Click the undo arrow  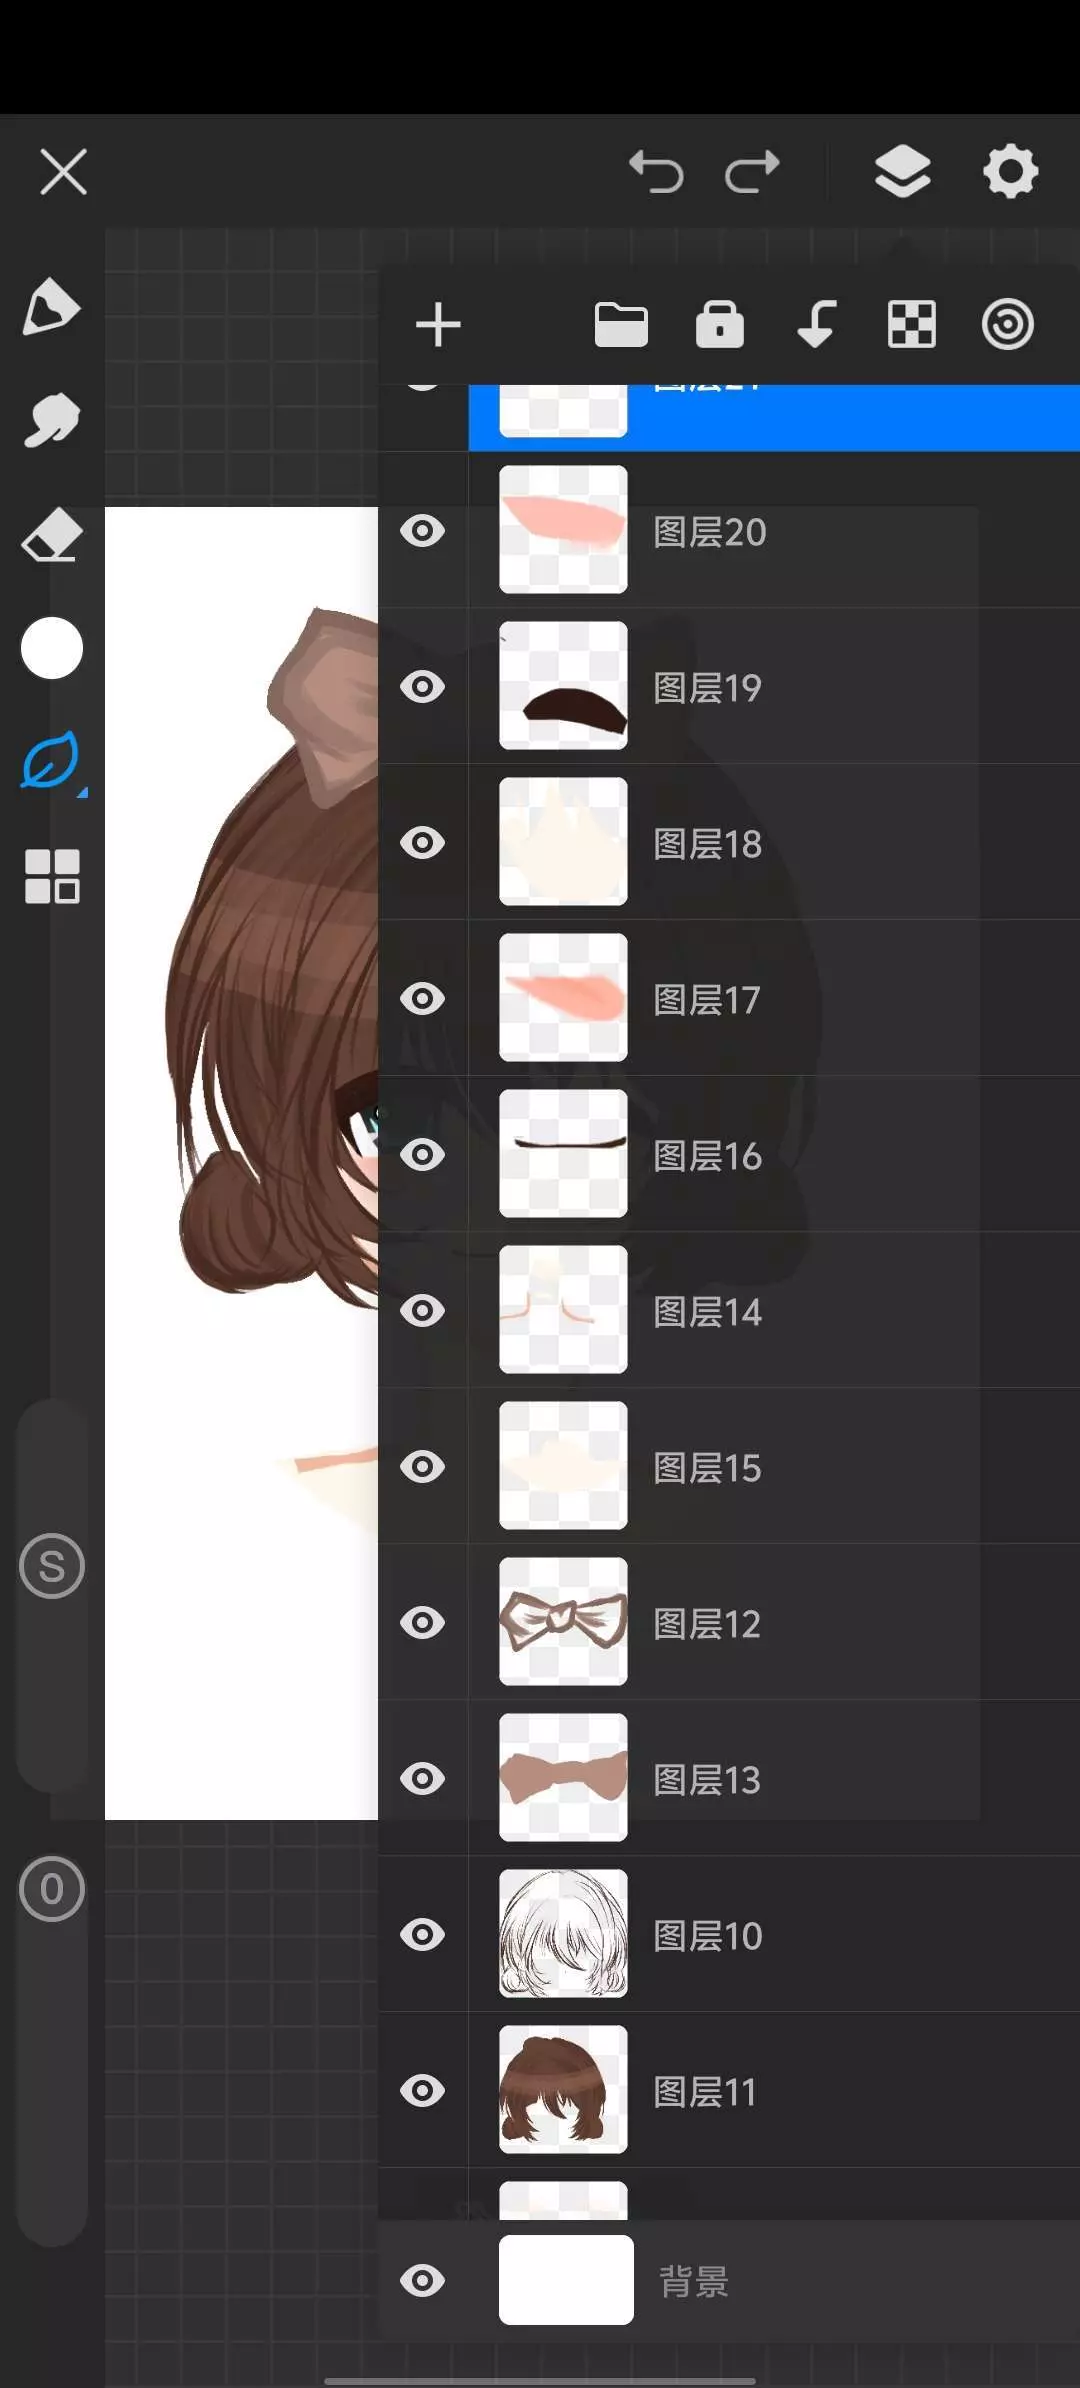click(656, 172)
